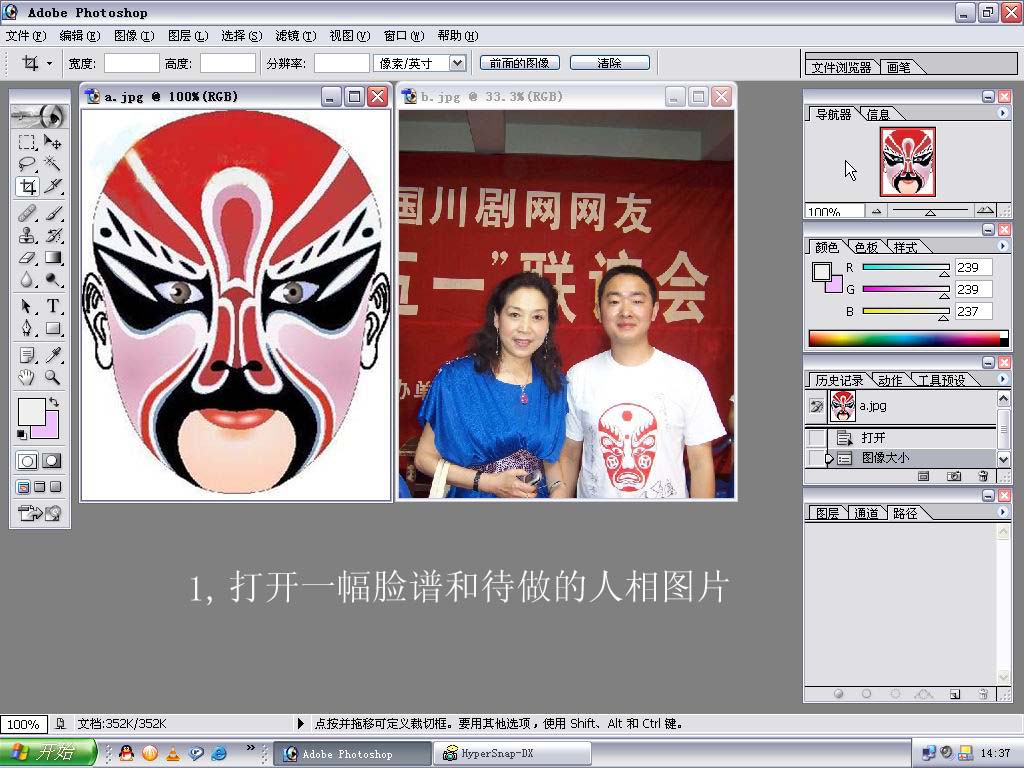The image size is (1024, 768).
Task: Switch to the 色板 (Swatches) tab
Action: (866, 247)
